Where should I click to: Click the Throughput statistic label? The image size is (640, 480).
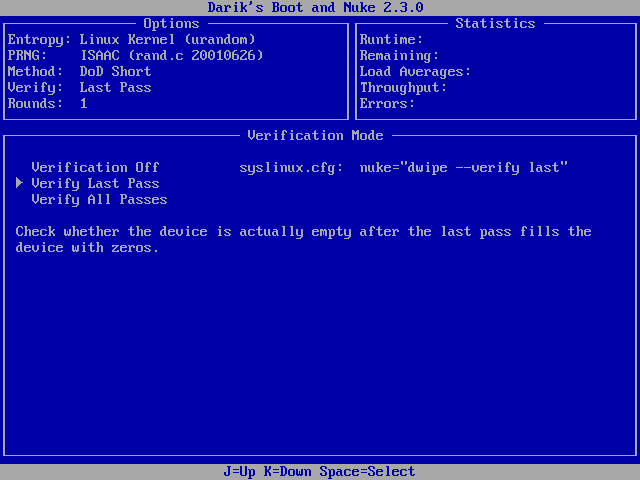(403, 87)
